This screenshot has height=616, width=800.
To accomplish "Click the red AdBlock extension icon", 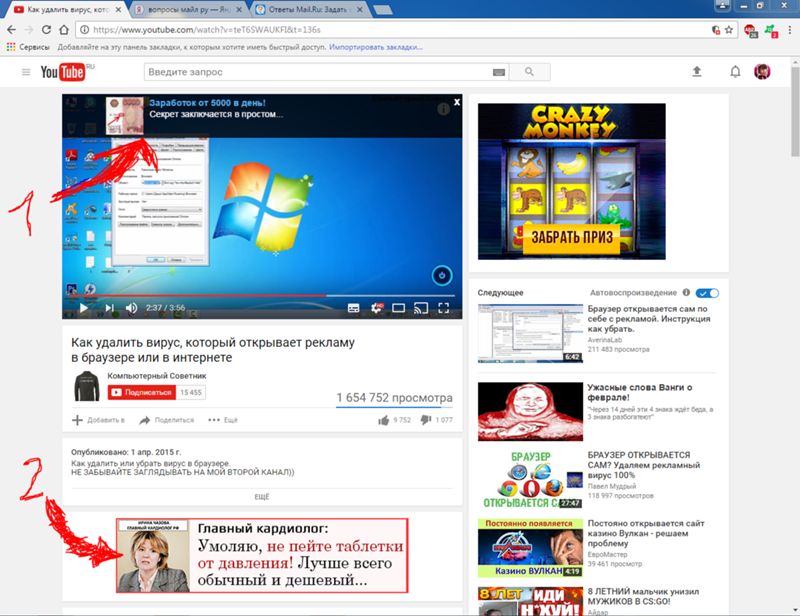I will pyautogui.click(x=750, y=30).
